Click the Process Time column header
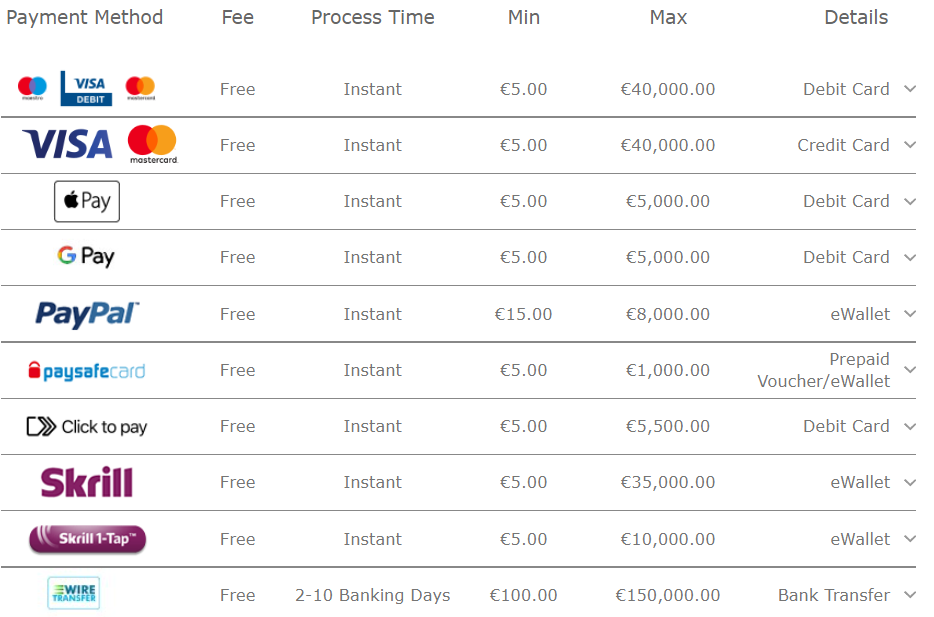The image size is (934, 617). [x=373, y=17]
